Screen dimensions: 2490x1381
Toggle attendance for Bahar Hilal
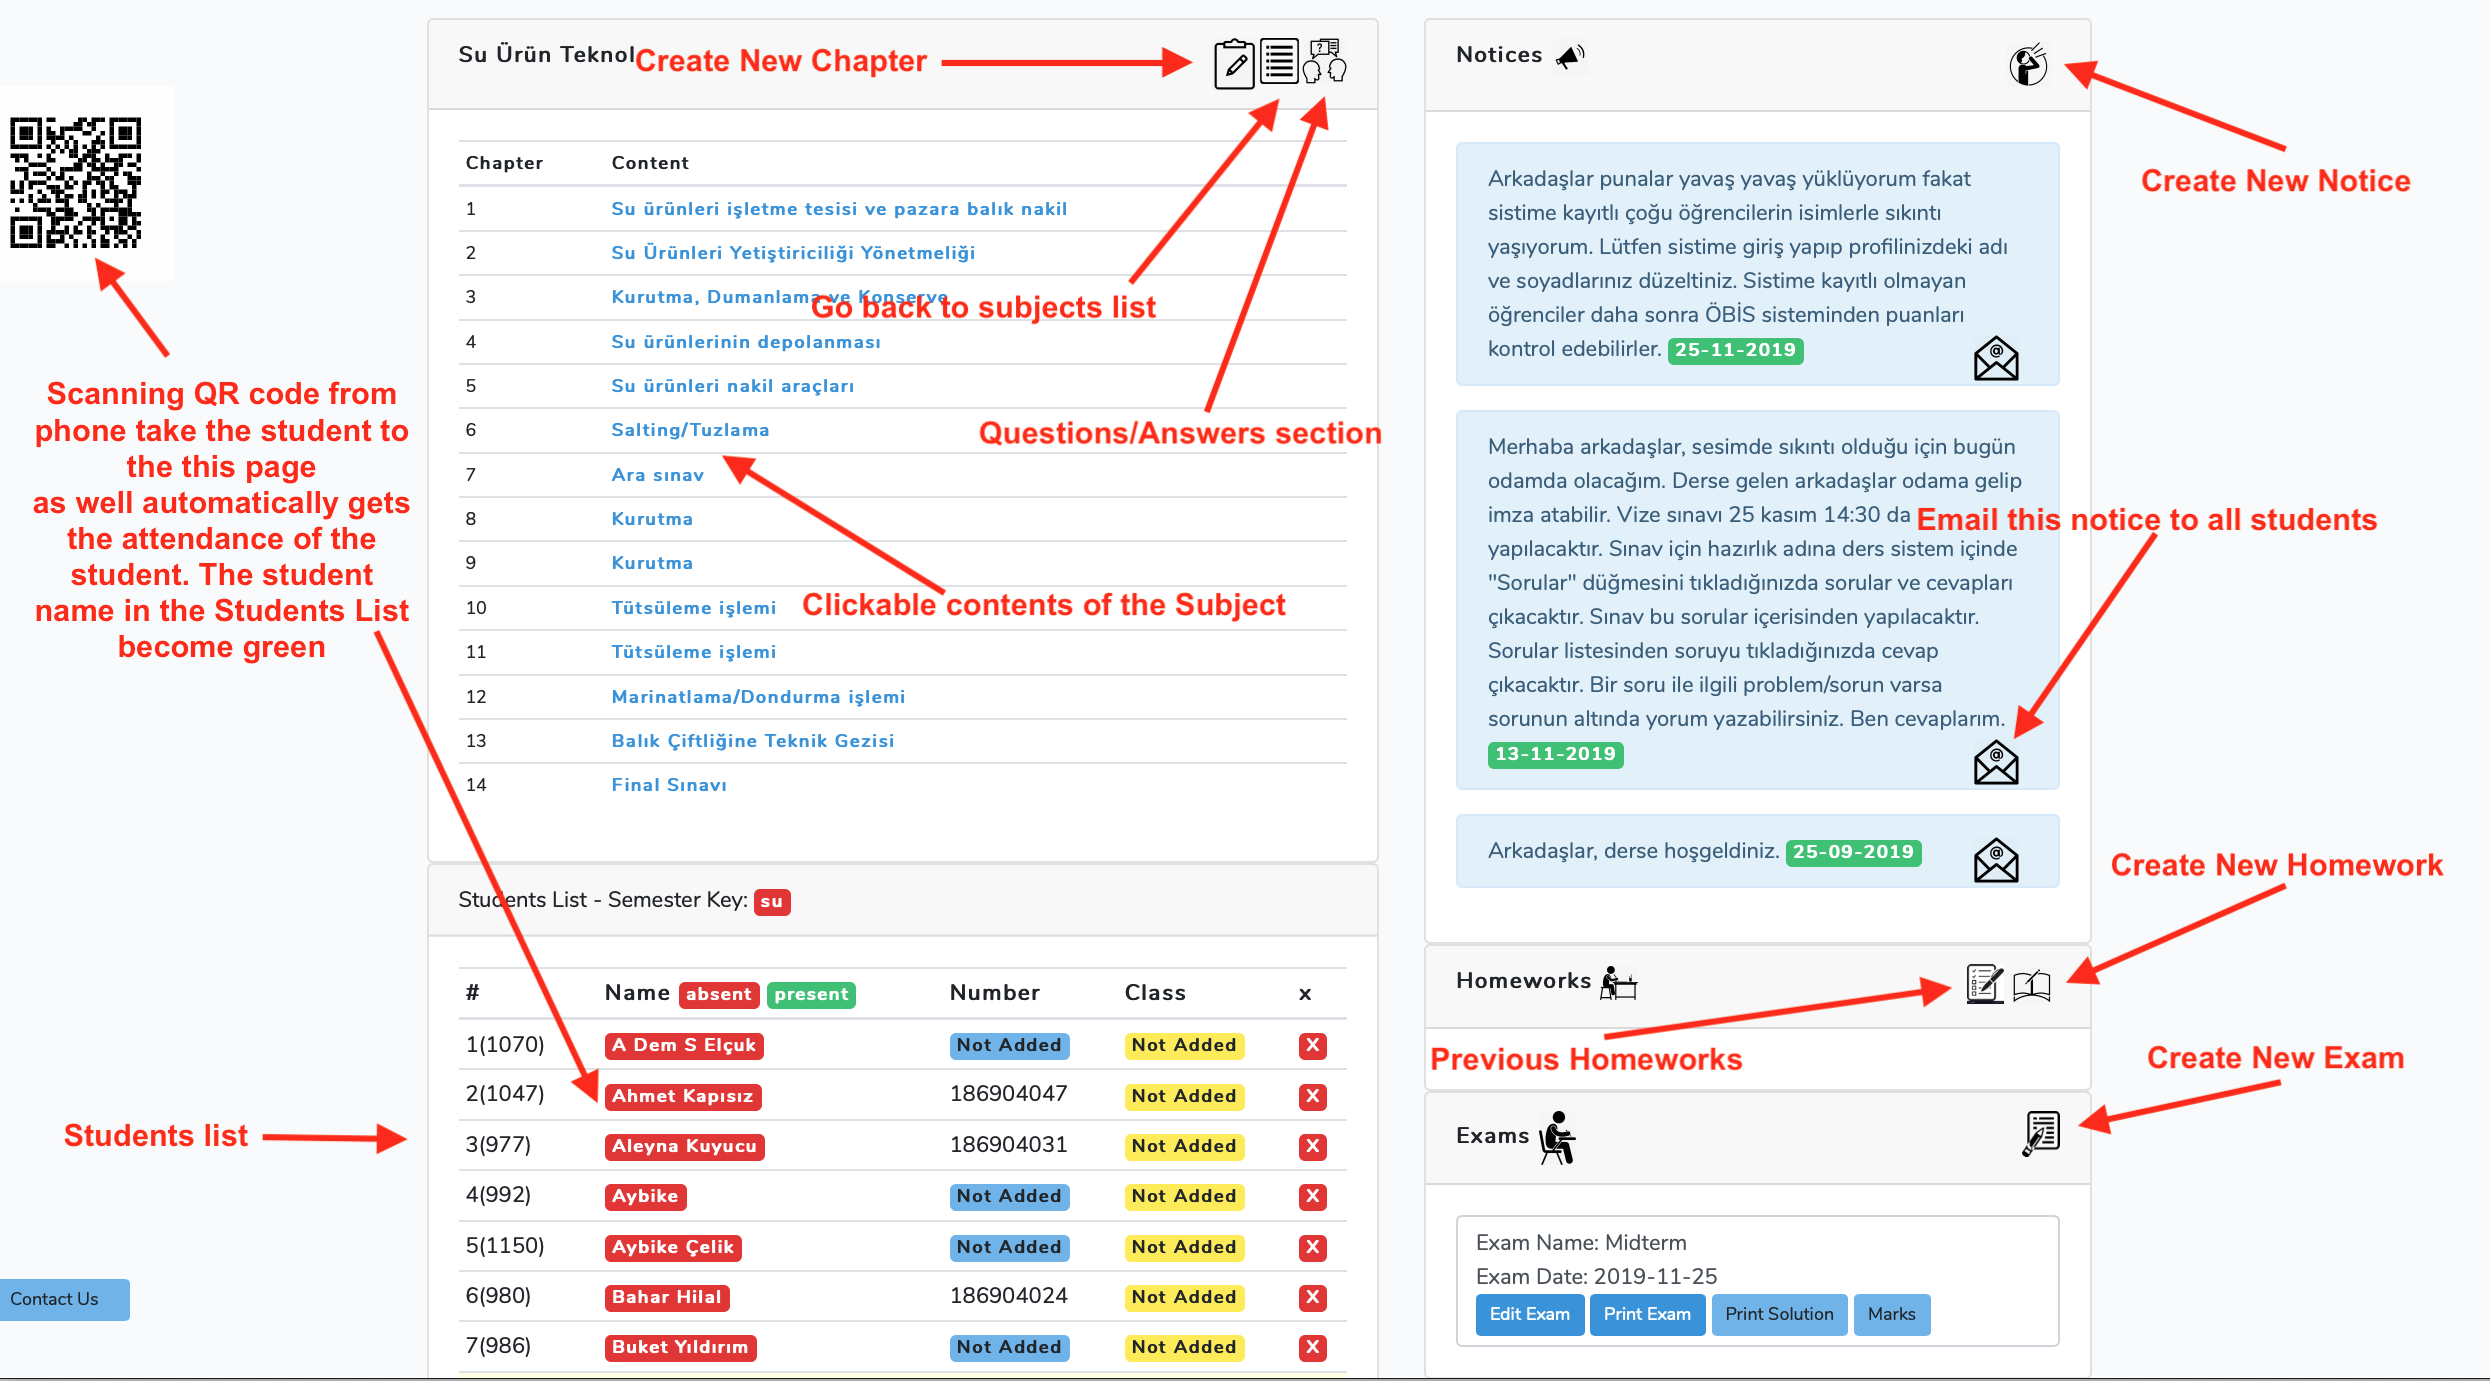coord(666,1297)
